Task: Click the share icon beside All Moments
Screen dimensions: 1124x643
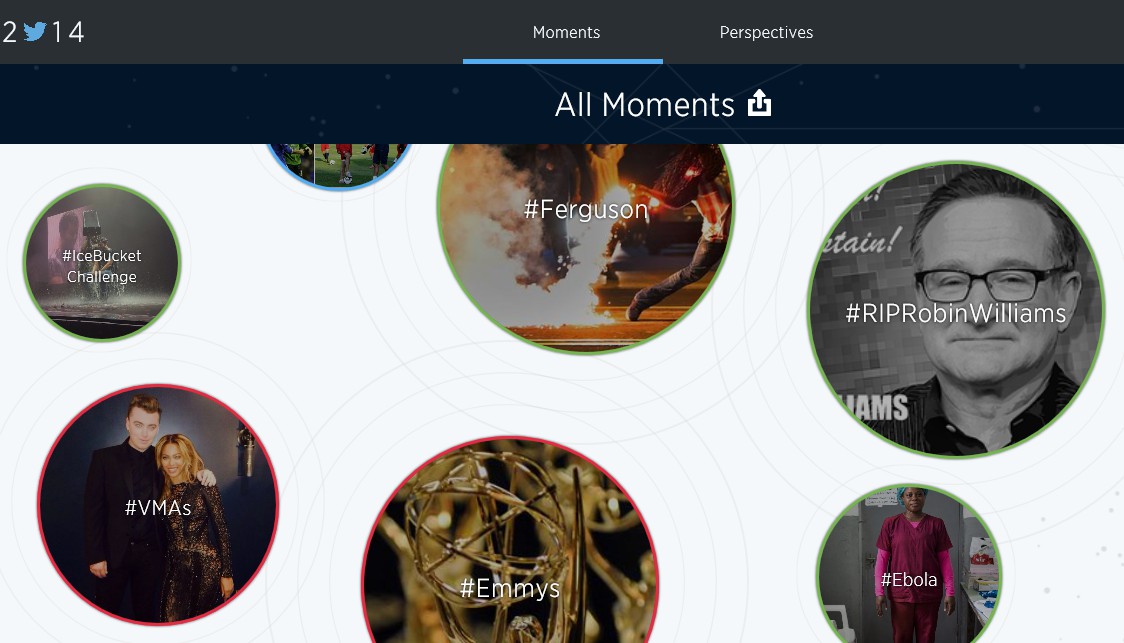Action: pyautogui.click(x=759, y=103)
